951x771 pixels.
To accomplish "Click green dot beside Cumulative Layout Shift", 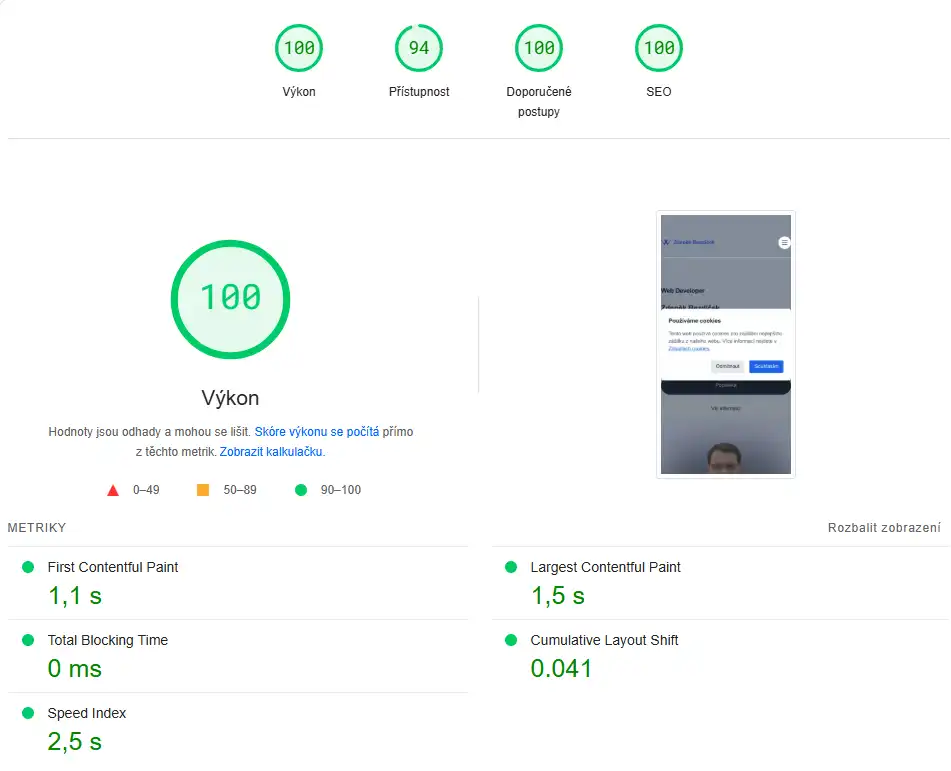I will click(512, 640).
